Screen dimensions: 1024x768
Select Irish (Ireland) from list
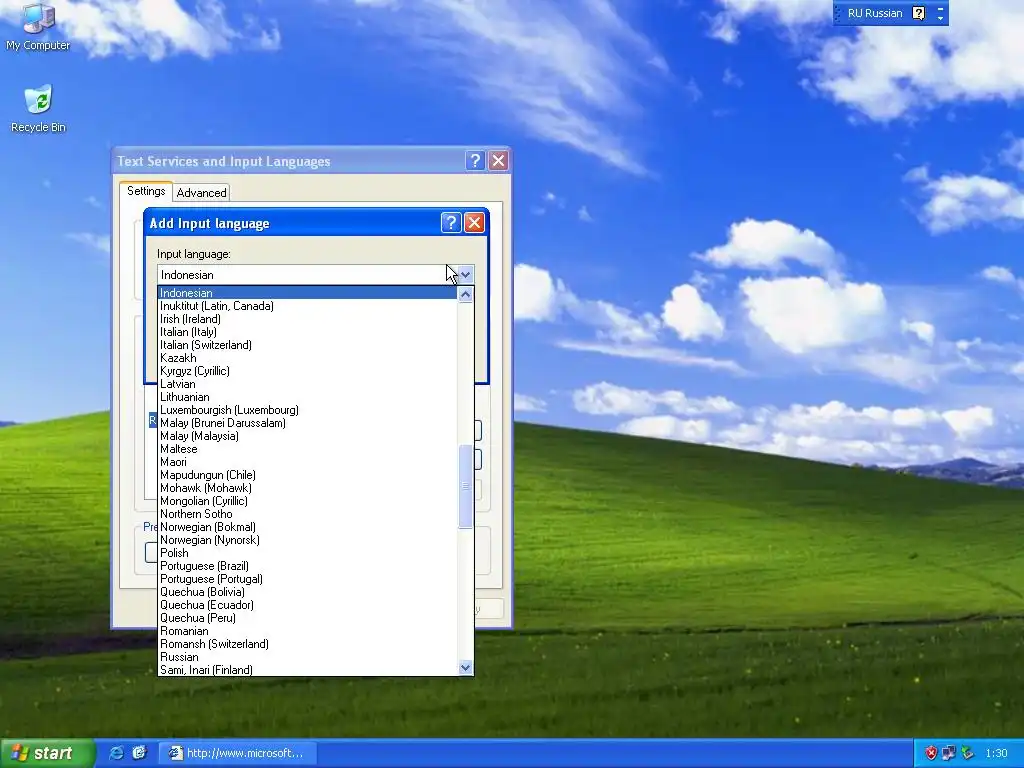point(308,319)
